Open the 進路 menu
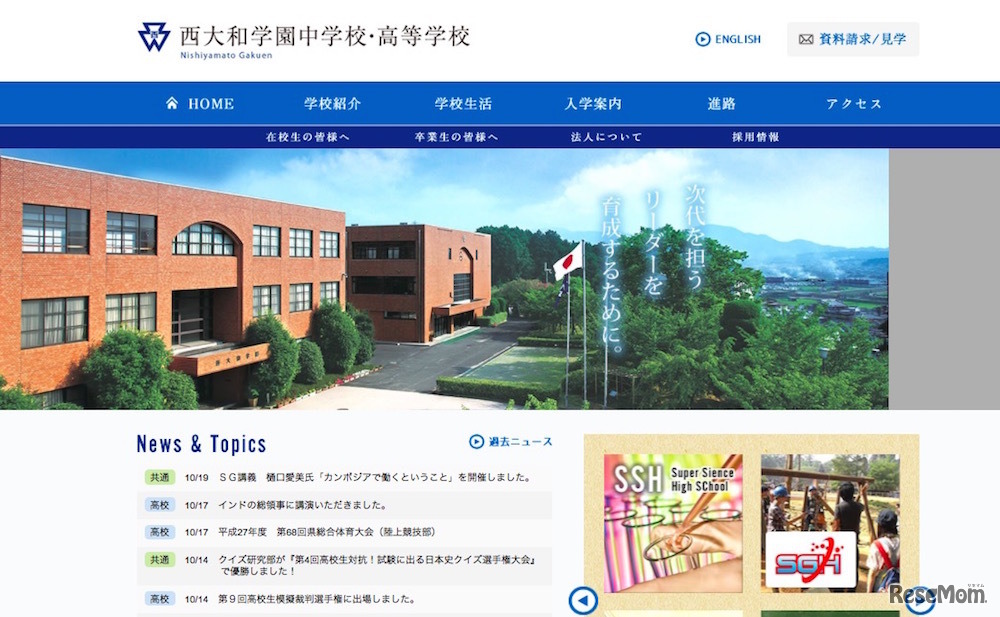The image size is (1000, 617). coord(722,103)
